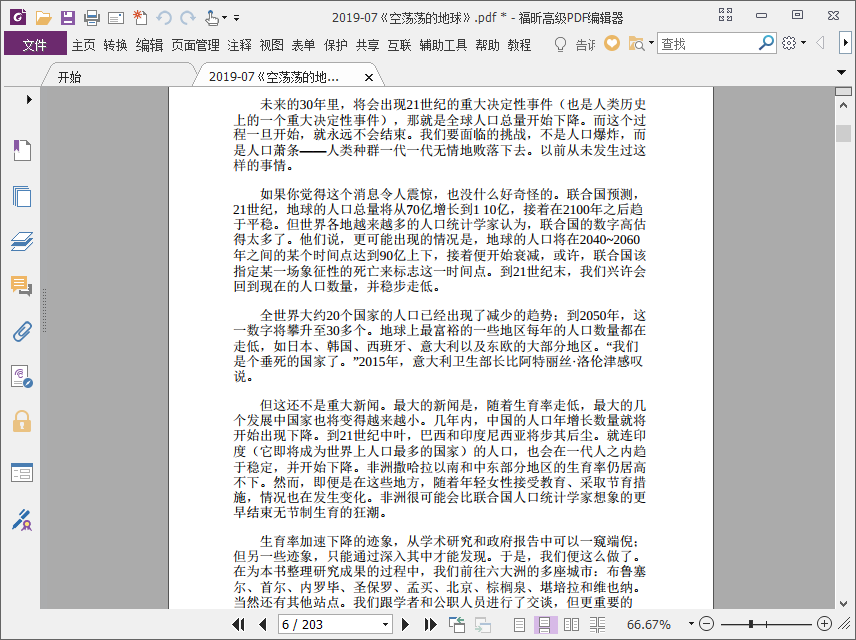Switch to the 转换 ribbon tab
This screenshot has height=640, width=856.
(115, 45)
